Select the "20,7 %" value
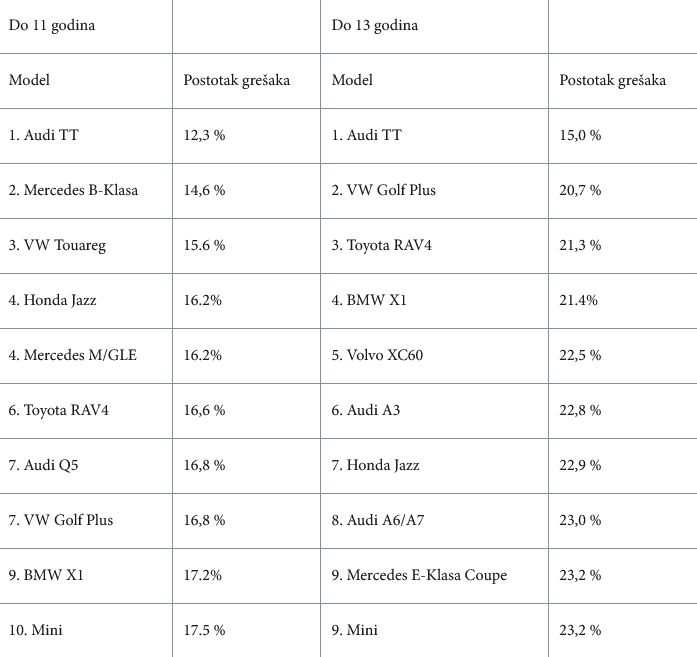This screenshot has width=697, height=657. [581, 190]
